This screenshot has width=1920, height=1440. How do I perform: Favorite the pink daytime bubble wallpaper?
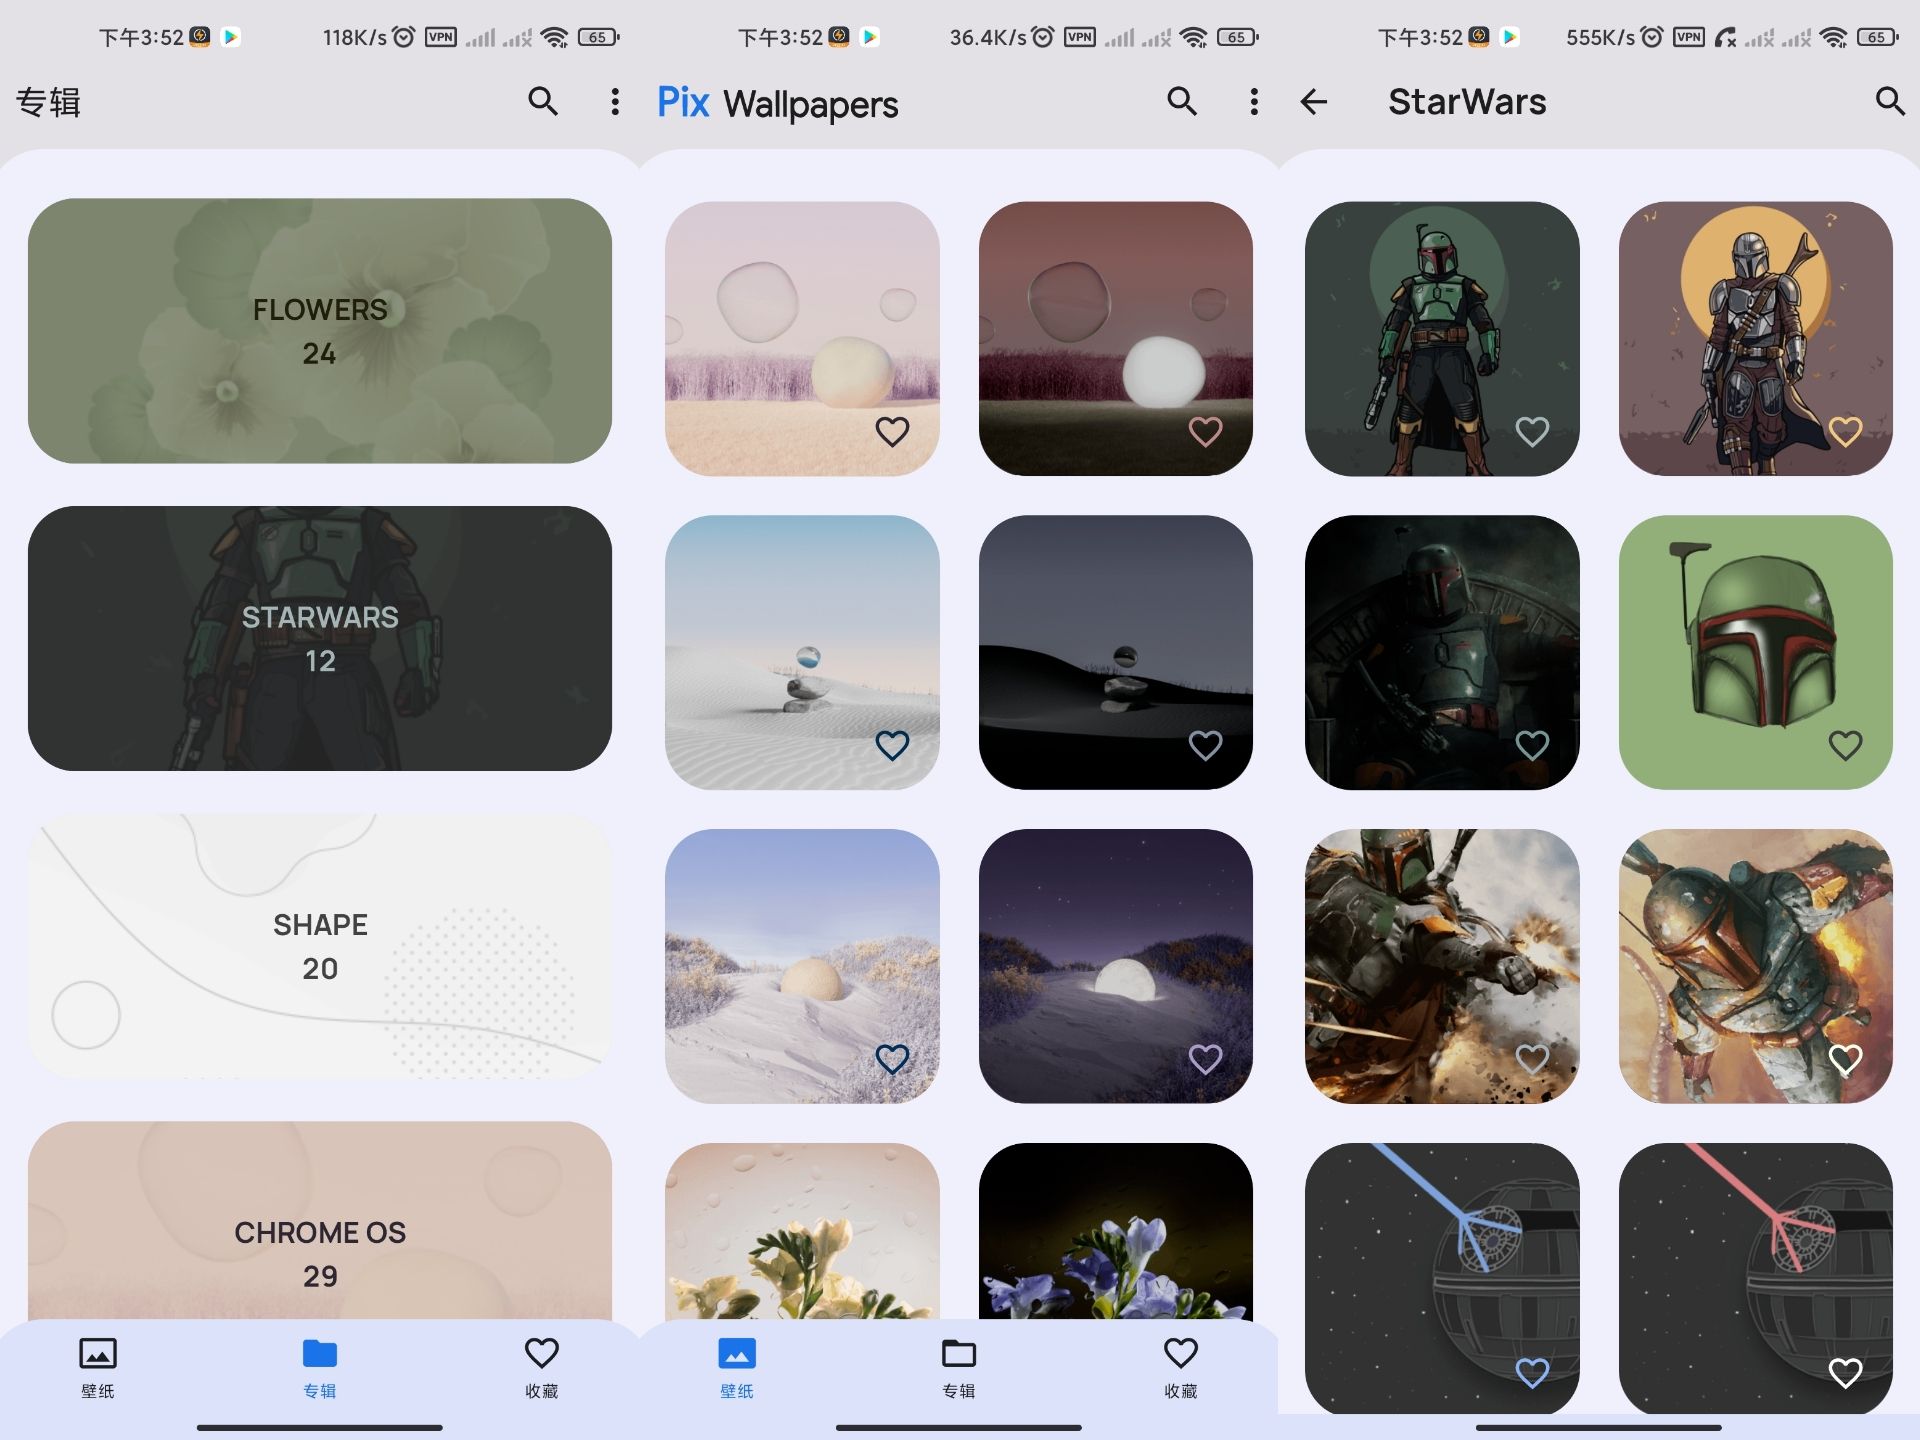pyautogui.click(x=892, y=431)
